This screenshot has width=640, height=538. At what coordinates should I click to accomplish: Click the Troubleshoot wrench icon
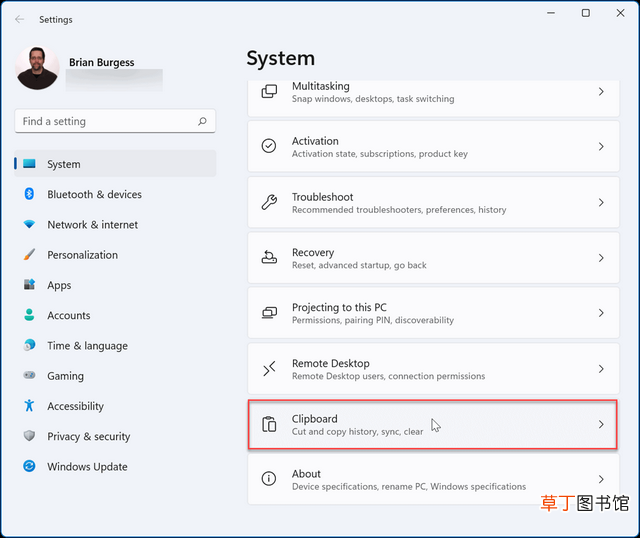click(x=269, y=202)
